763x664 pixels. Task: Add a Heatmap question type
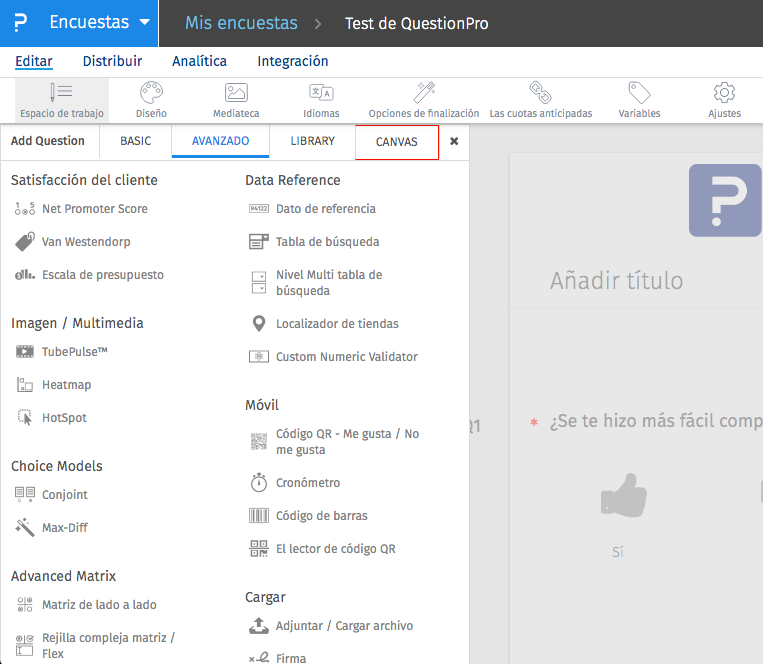click(x=66, y=385)
